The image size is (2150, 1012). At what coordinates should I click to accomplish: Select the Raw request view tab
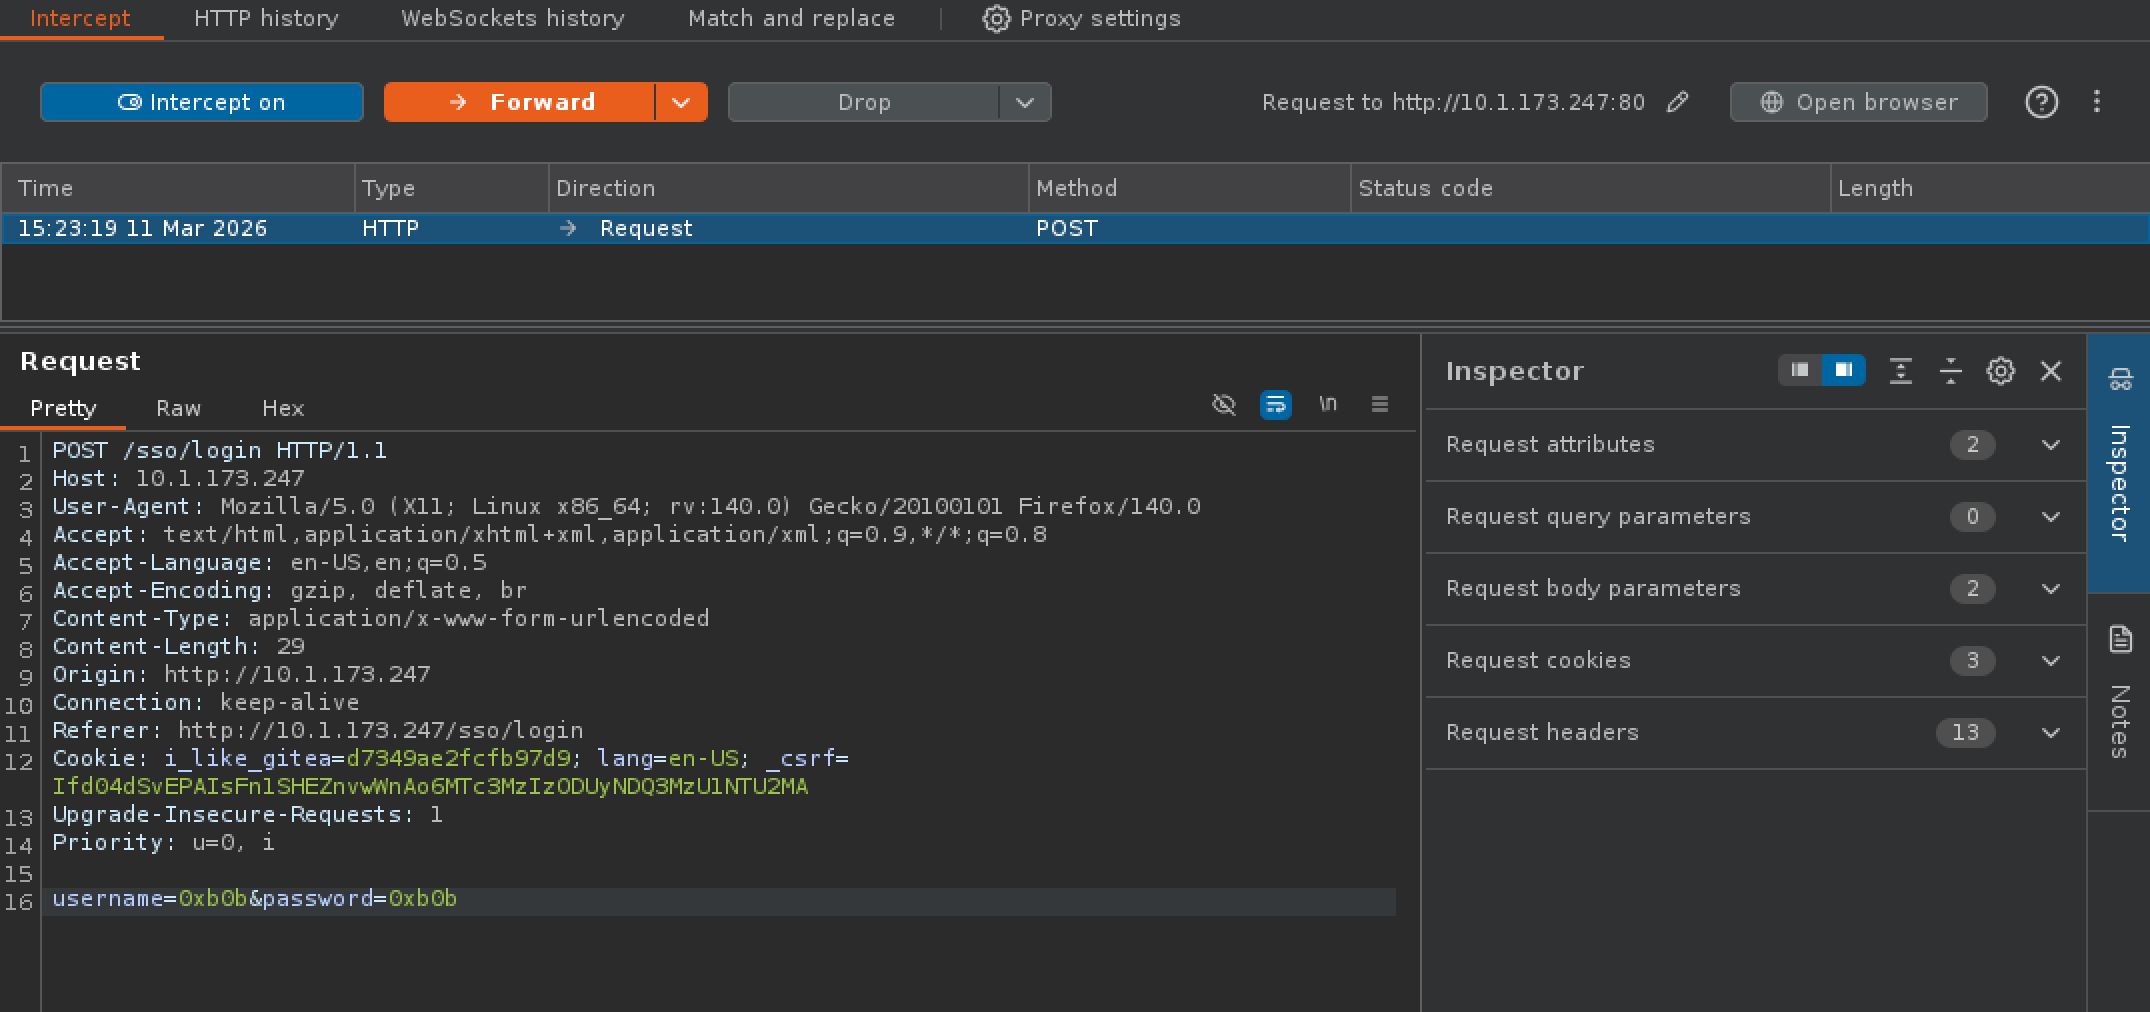point(178,408)
